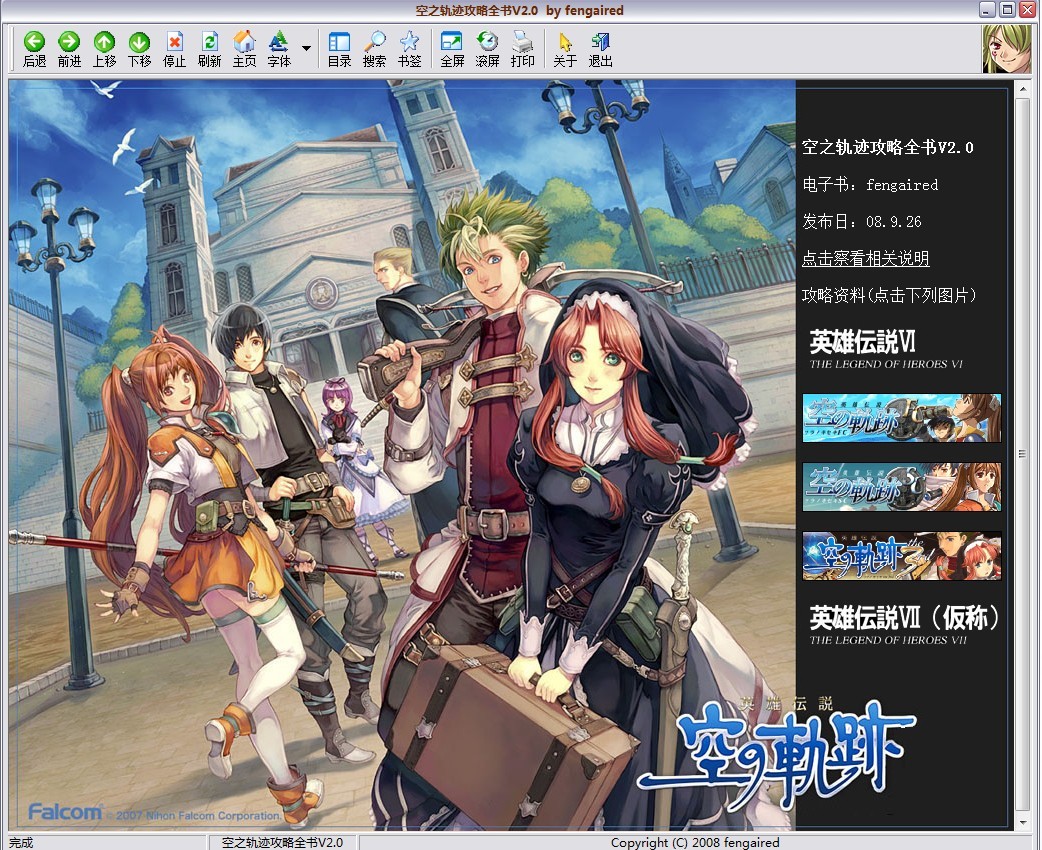The image size is (1042, 850).
Task: Stop loading with the 停止 icon
Action: click(174, 49)
